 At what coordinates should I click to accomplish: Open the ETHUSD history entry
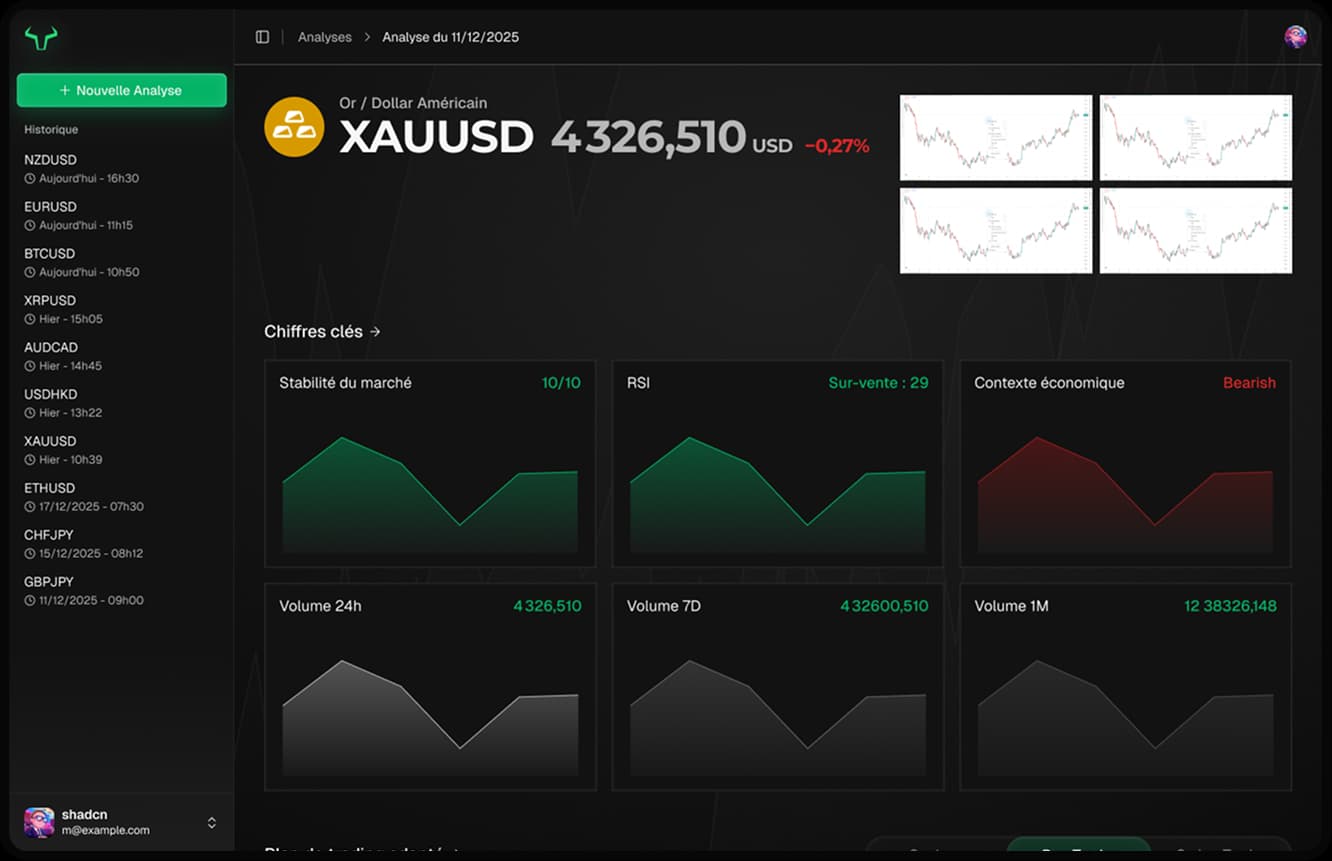click(50, 488)
